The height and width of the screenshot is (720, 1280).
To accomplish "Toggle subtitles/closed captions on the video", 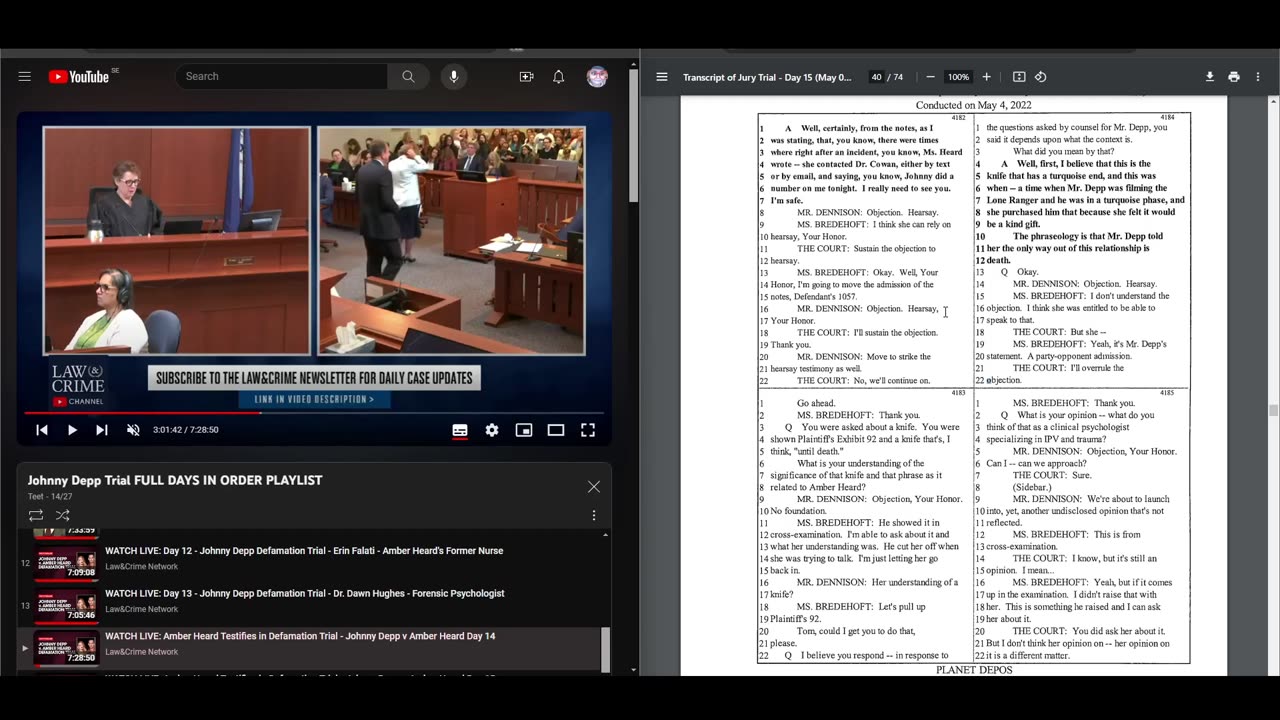I will click(x=460, y=430).
